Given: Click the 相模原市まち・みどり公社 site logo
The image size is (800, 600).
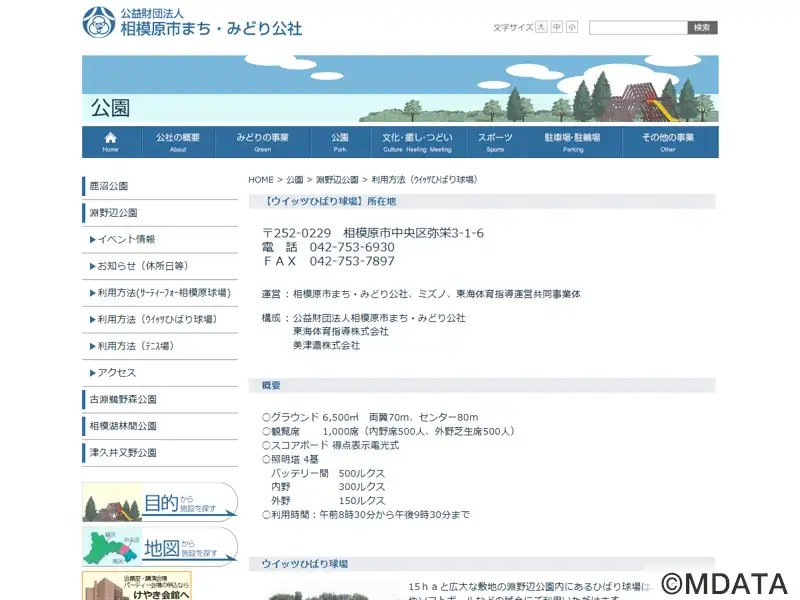Looking at the screenshot, I should [x=192, y=22].
